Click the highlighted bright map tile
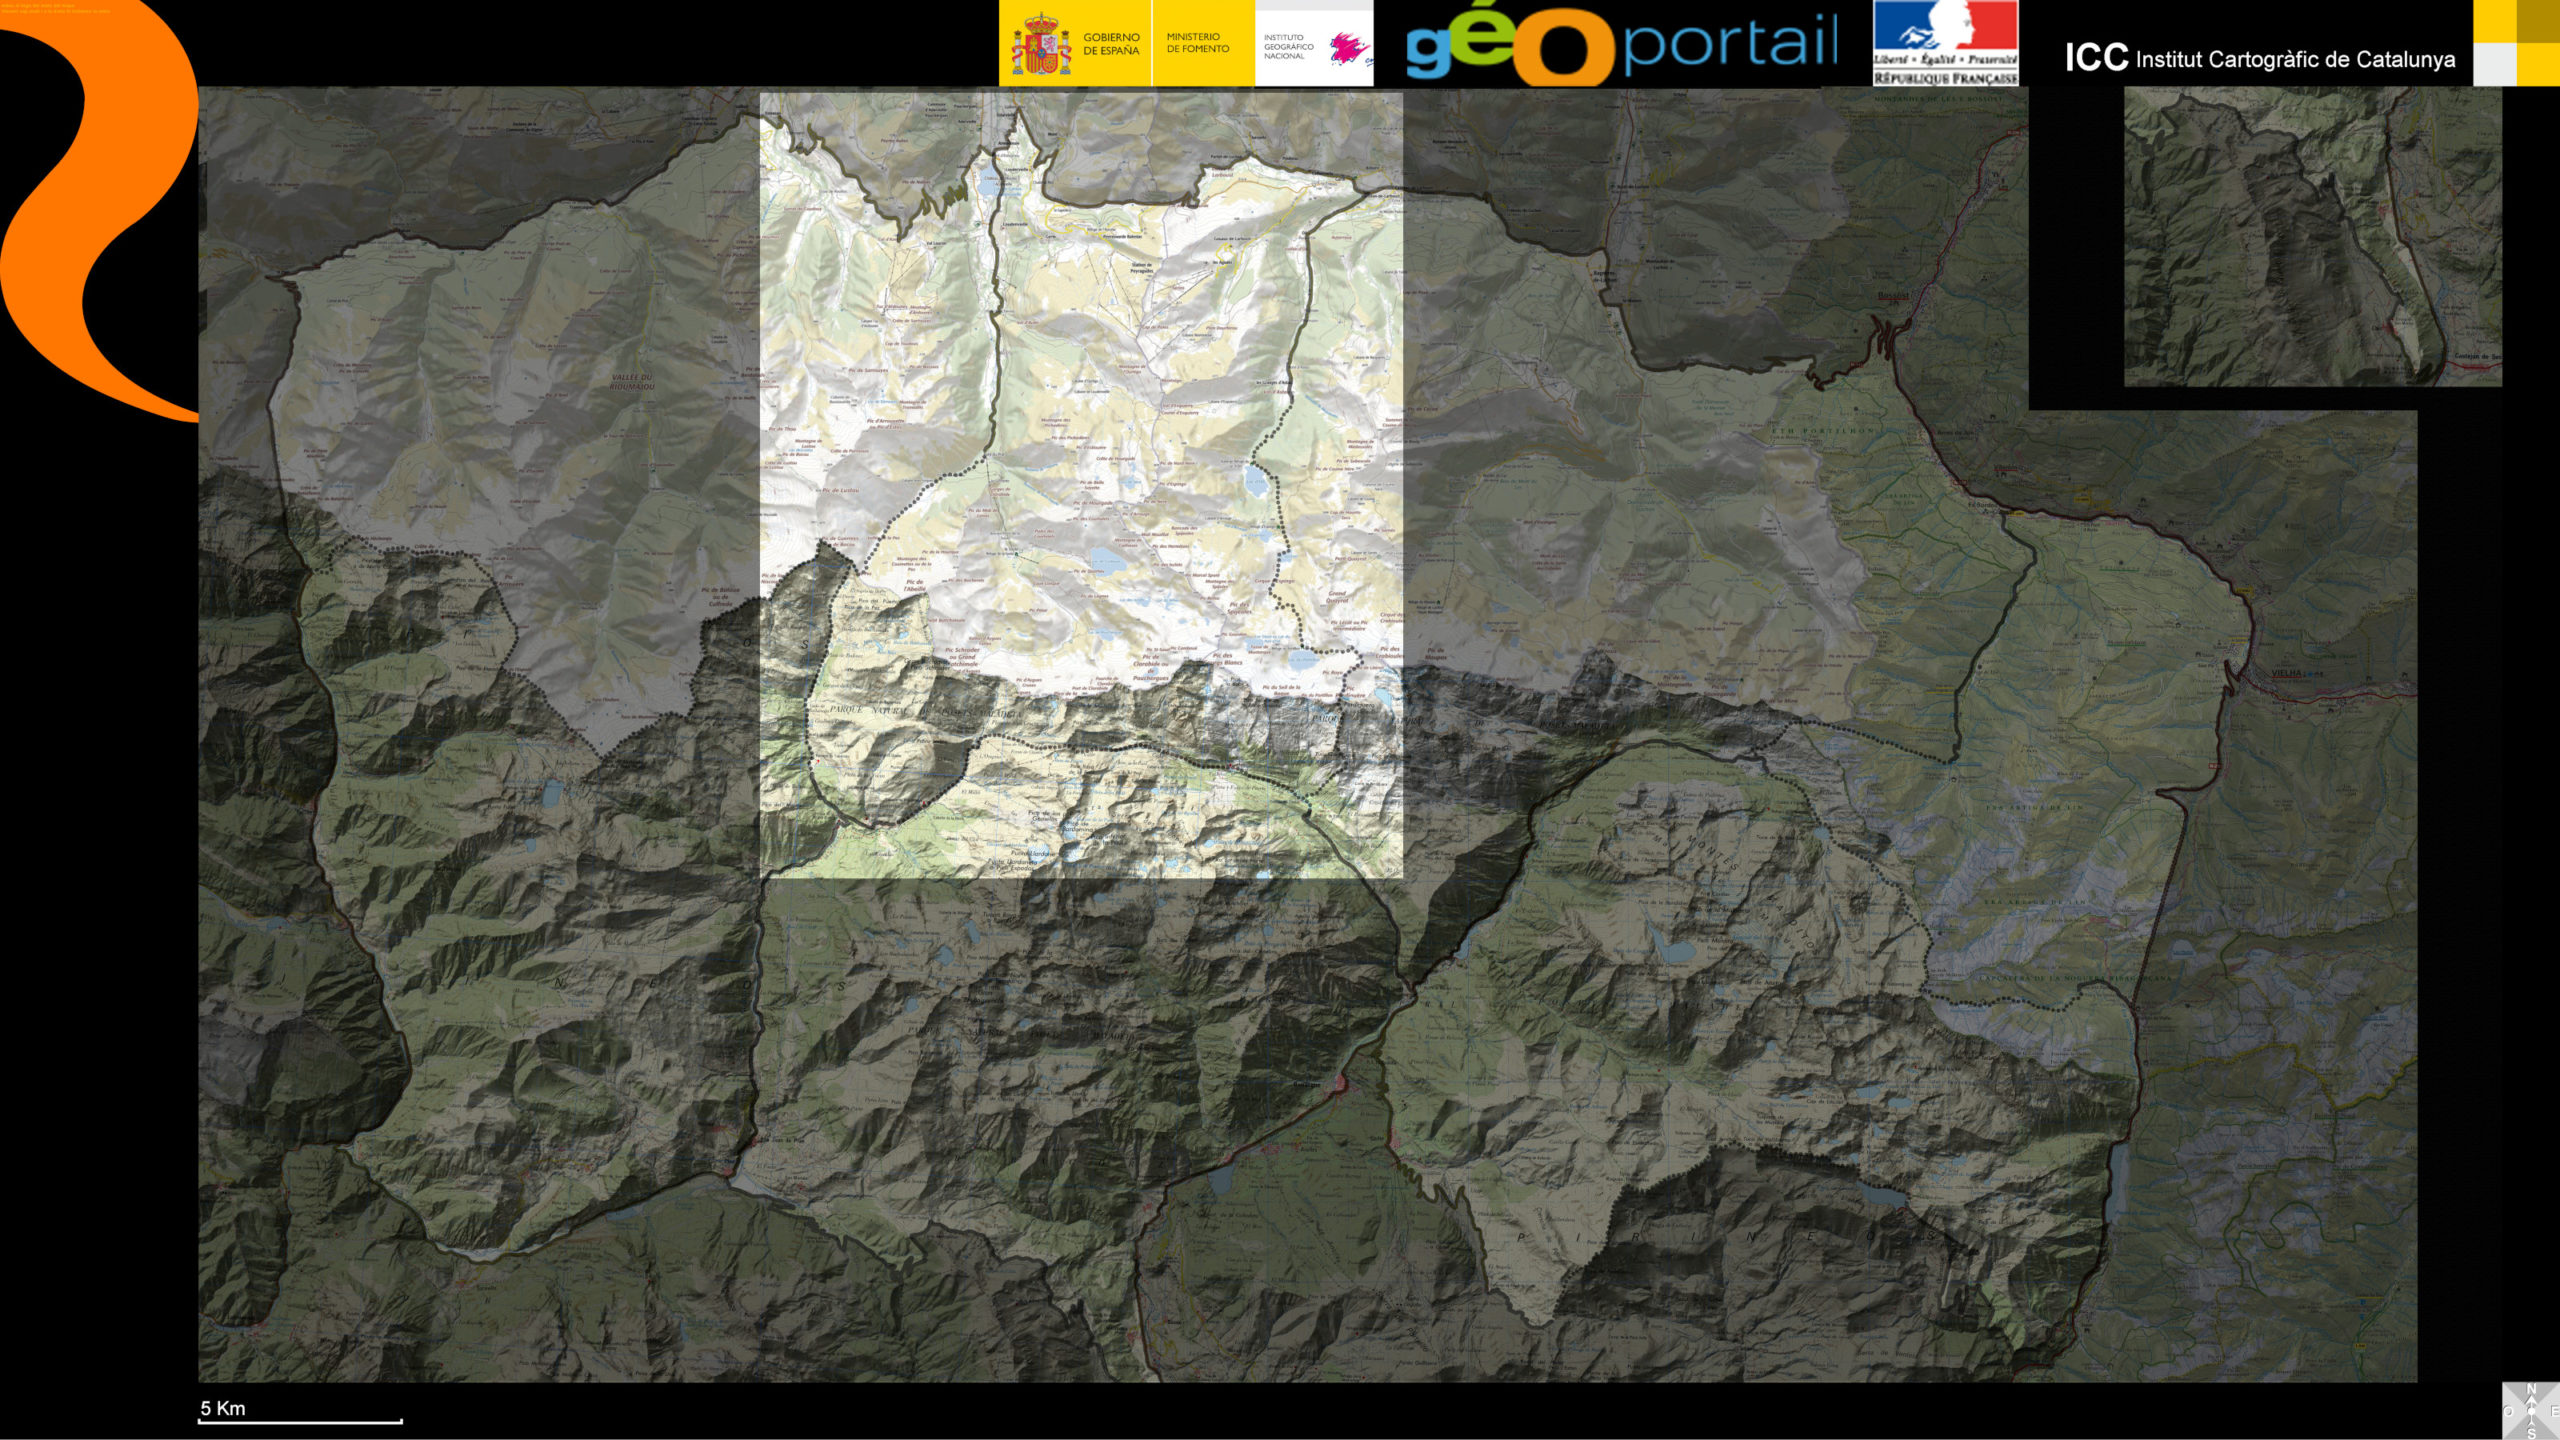This screenshot has height=1440, width=2560. 1080,485
